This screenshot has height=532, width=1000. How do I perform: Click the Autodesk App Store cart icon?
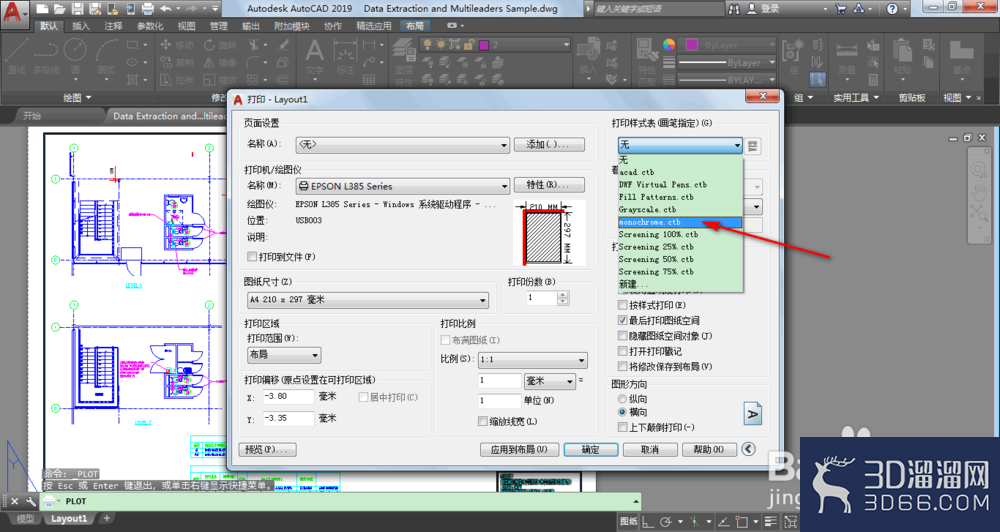coord(841,9)
